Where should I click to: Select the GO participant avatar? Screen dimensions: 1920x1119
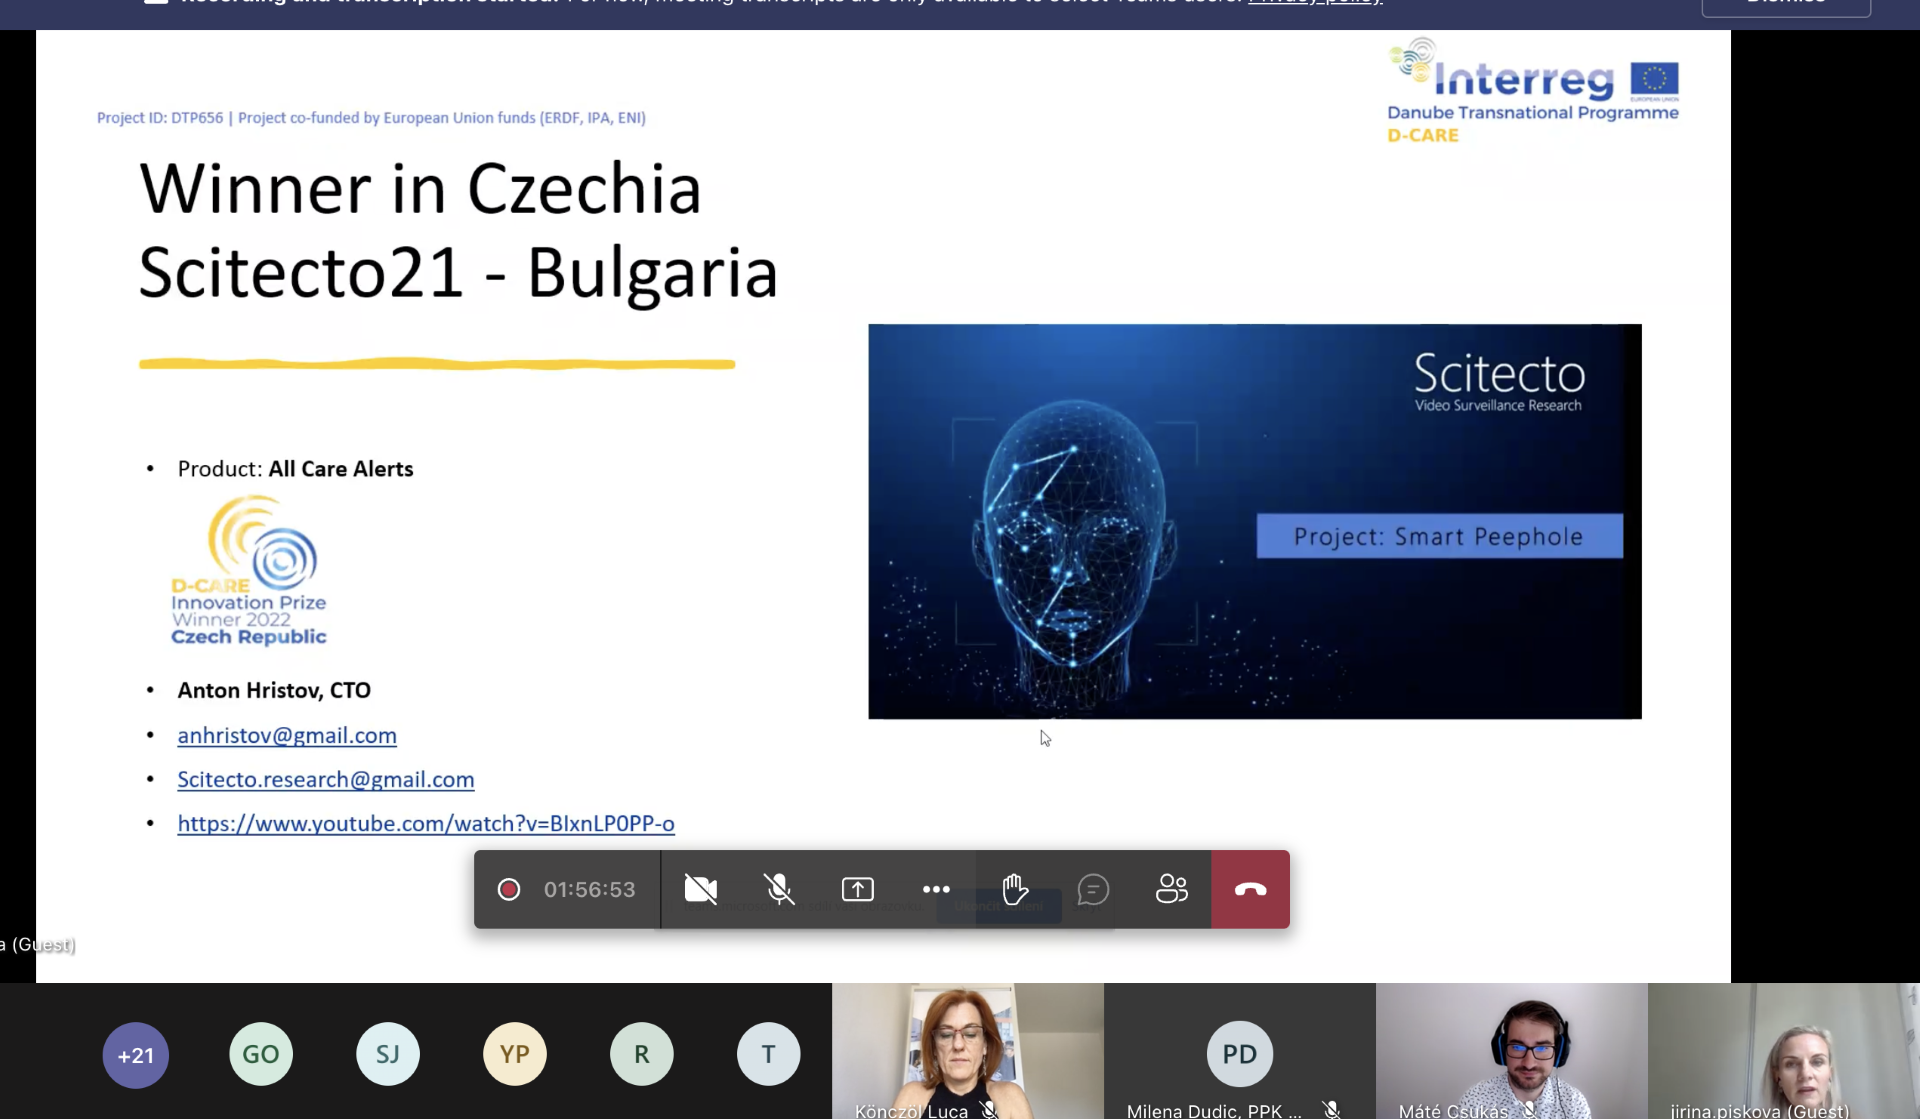[x=261, y=1054]
